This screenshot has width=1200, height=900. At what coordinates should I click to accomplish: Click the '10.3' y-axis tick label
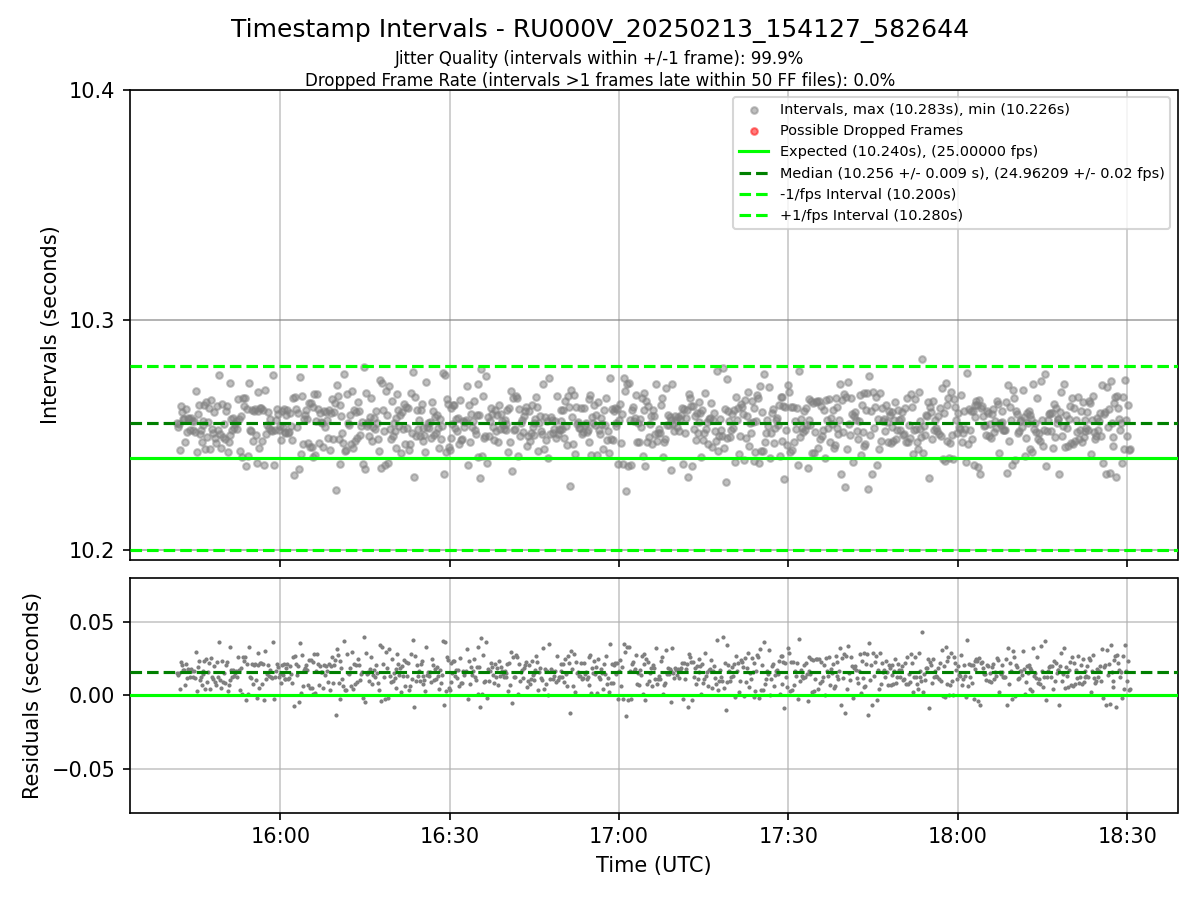click(x=93, y=321)
